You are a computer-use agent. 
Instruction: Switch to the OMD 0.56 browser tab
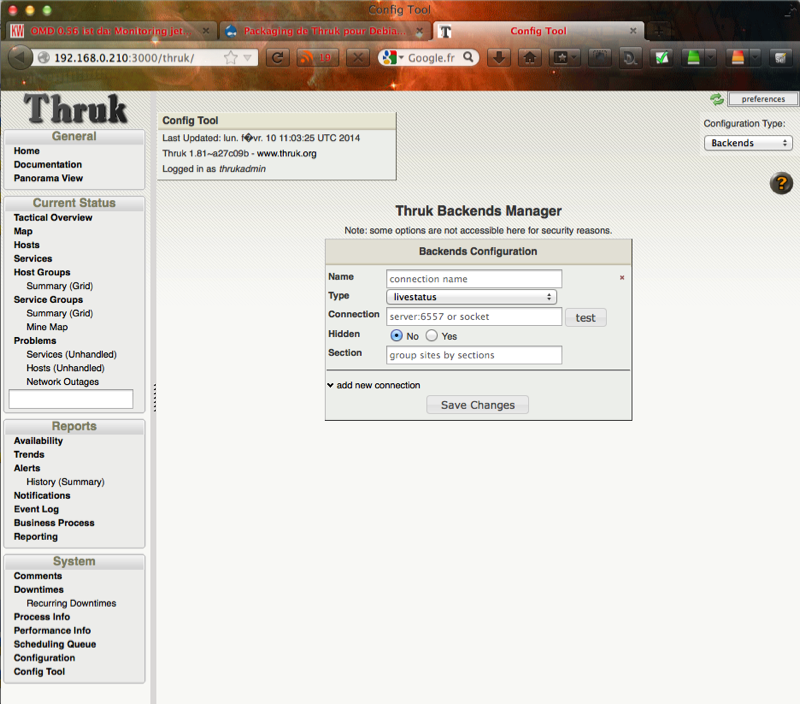point(108,31)
